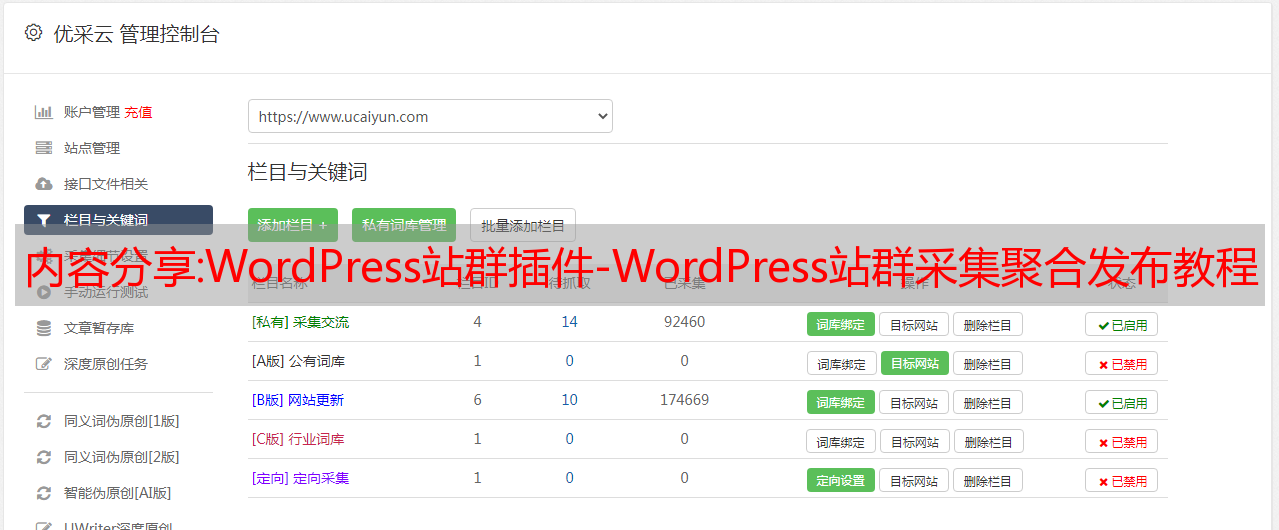This screenshot has width=1279, height=530.
Task: Open 深度原创任务 in the sidebar
Action: pos(106,364)
